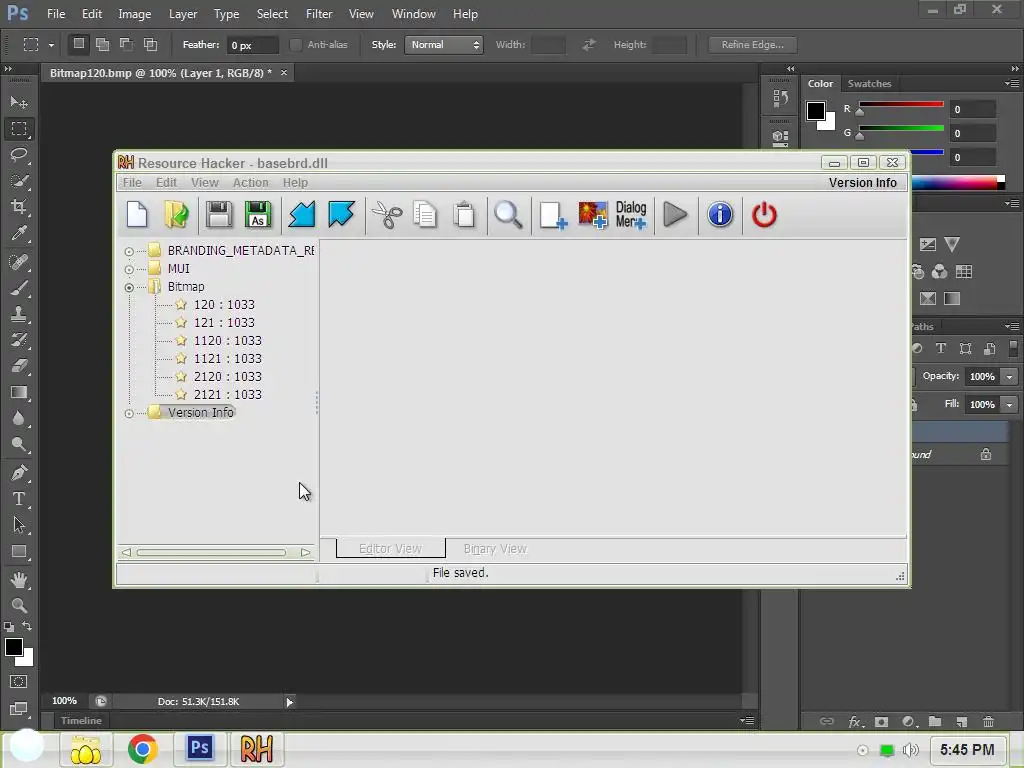Open Resource Hacker's Action menu
Viewport: 1024px width, 768px height.
pyautogui.click(x=250, y=183)
